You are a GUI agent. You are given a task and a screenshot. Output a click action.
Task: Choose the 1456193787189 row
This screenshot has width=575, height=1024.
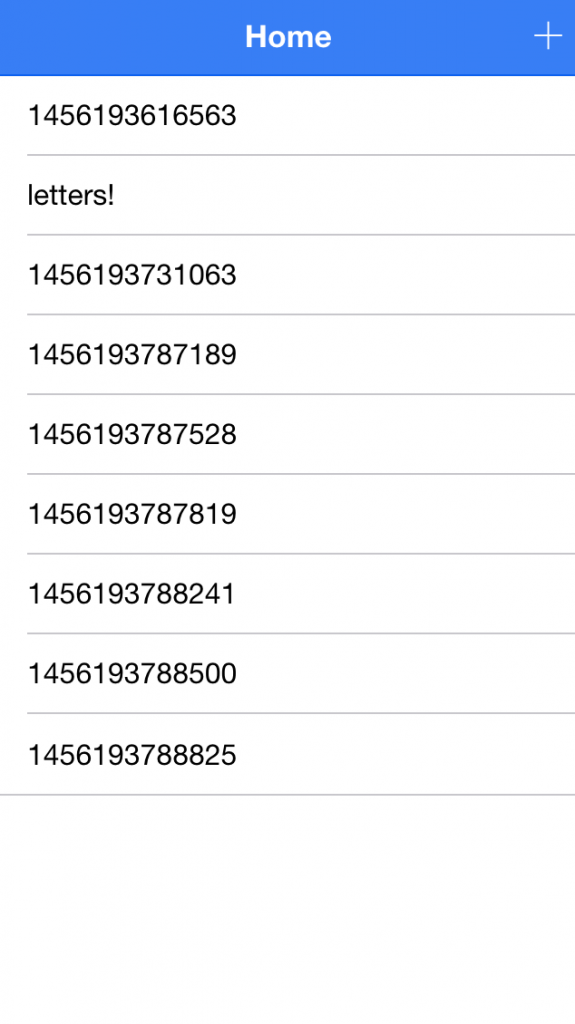coord(288,355)
